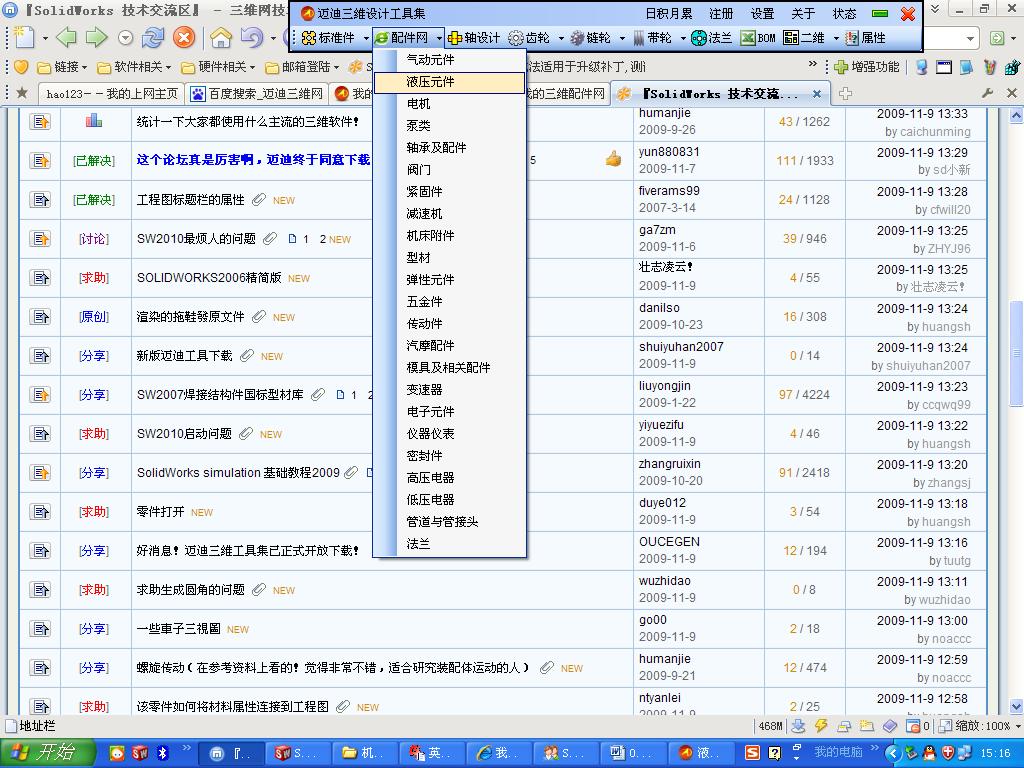Click the taskbar clock 15:16
Viewport: 1024px width, 768px height.
995,753
